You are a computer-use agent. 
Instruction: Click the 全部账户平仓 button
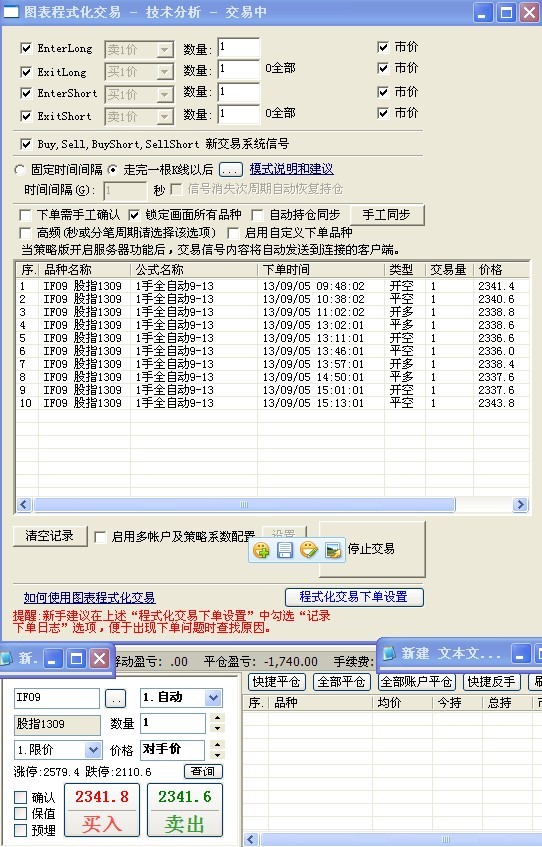(x=417, y=682)
